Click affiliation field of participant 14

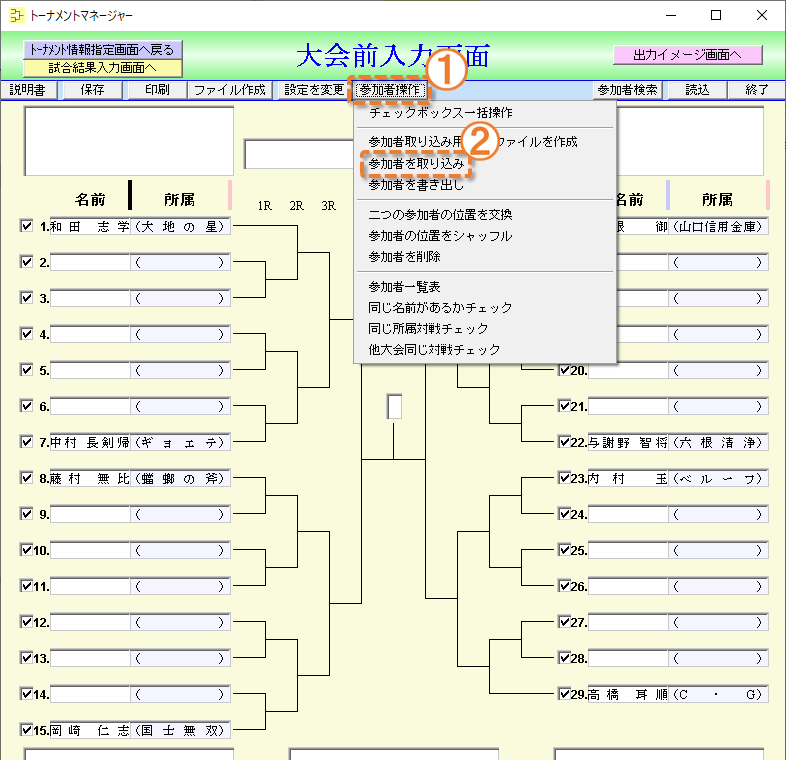pyautogui.click(x=180, y=694)
